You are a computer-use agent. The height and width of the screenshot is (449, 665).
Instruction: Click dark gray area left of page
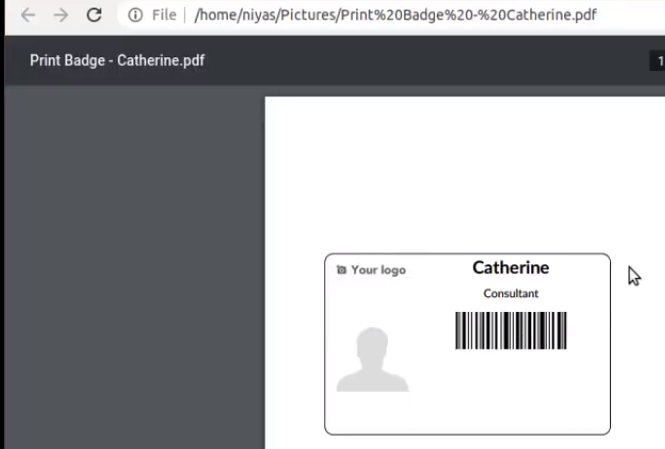click(x=135, y=267)
